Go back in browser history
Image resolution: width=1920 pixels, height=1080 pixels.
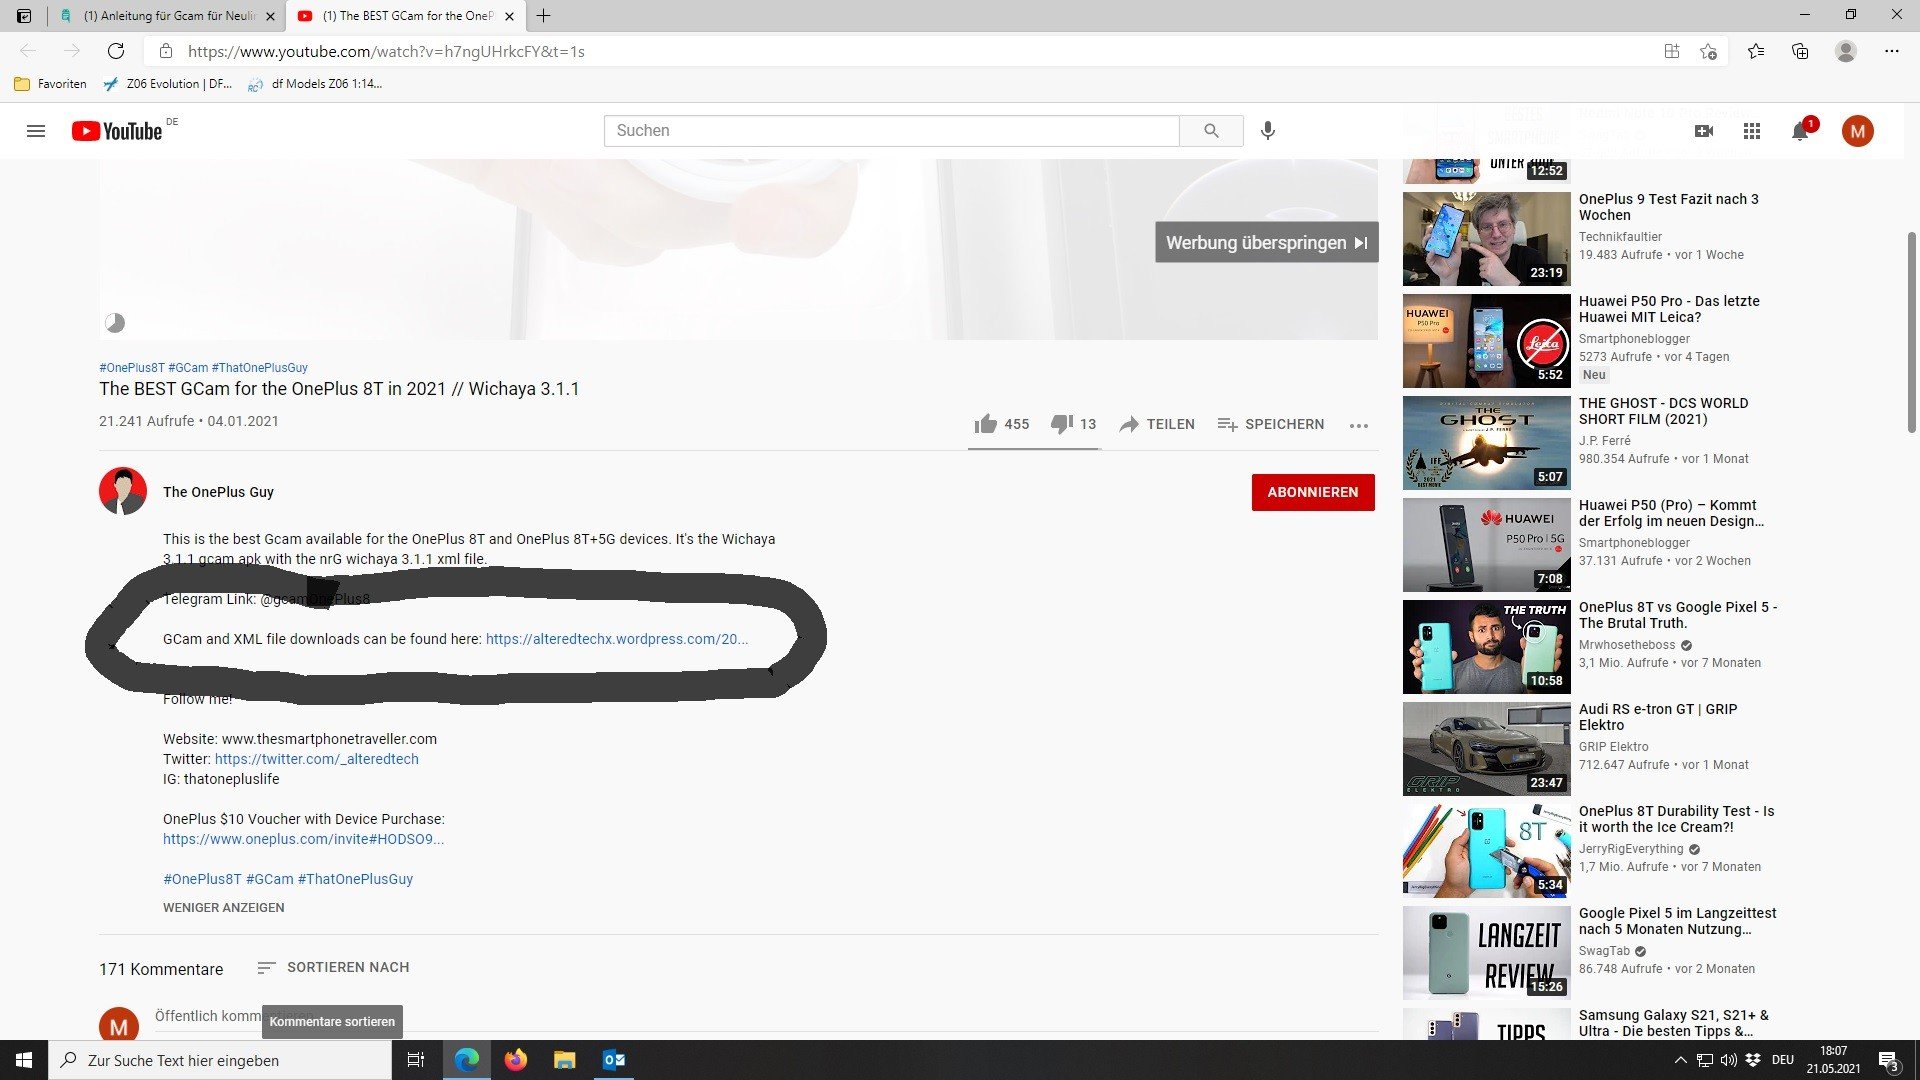click(28, 51)
